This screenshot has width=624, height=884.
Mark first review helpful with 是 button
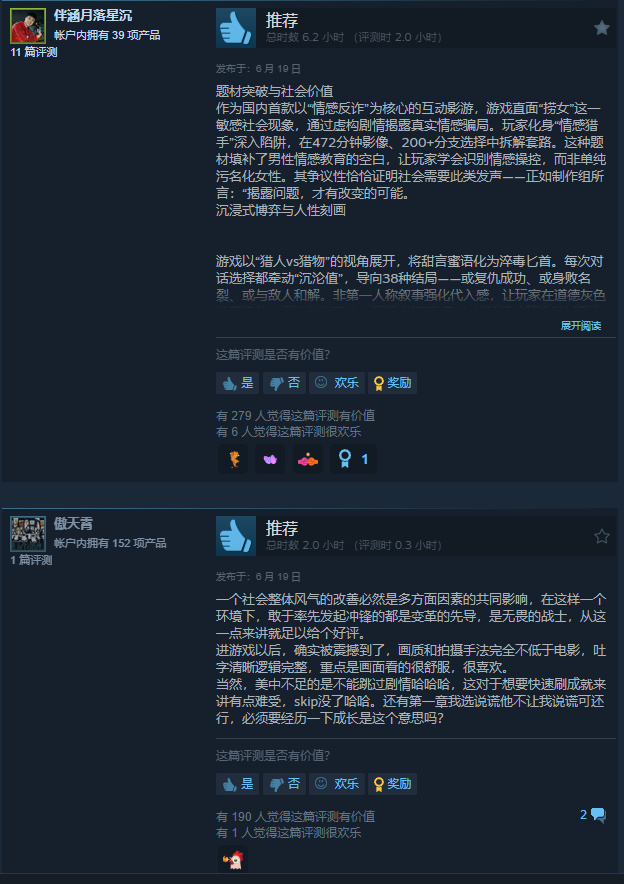pyautogui.click(x=237, y=383)
